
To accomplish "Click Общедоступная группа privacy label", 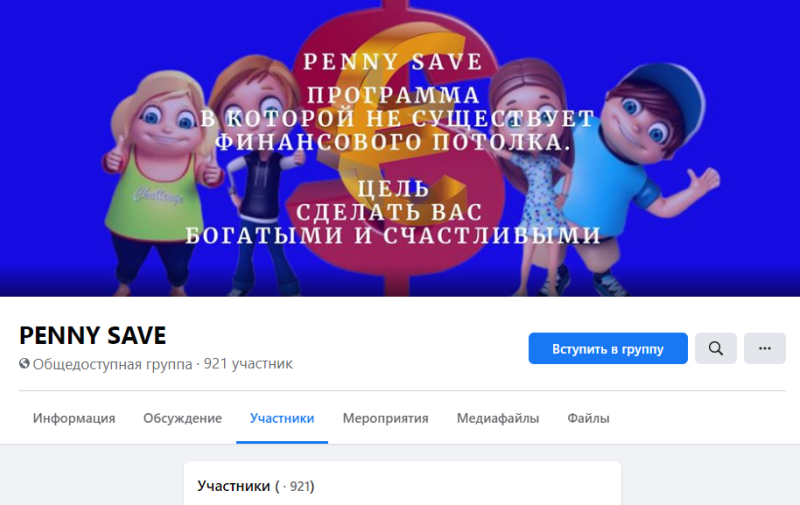I will click(x=112, y=364).
